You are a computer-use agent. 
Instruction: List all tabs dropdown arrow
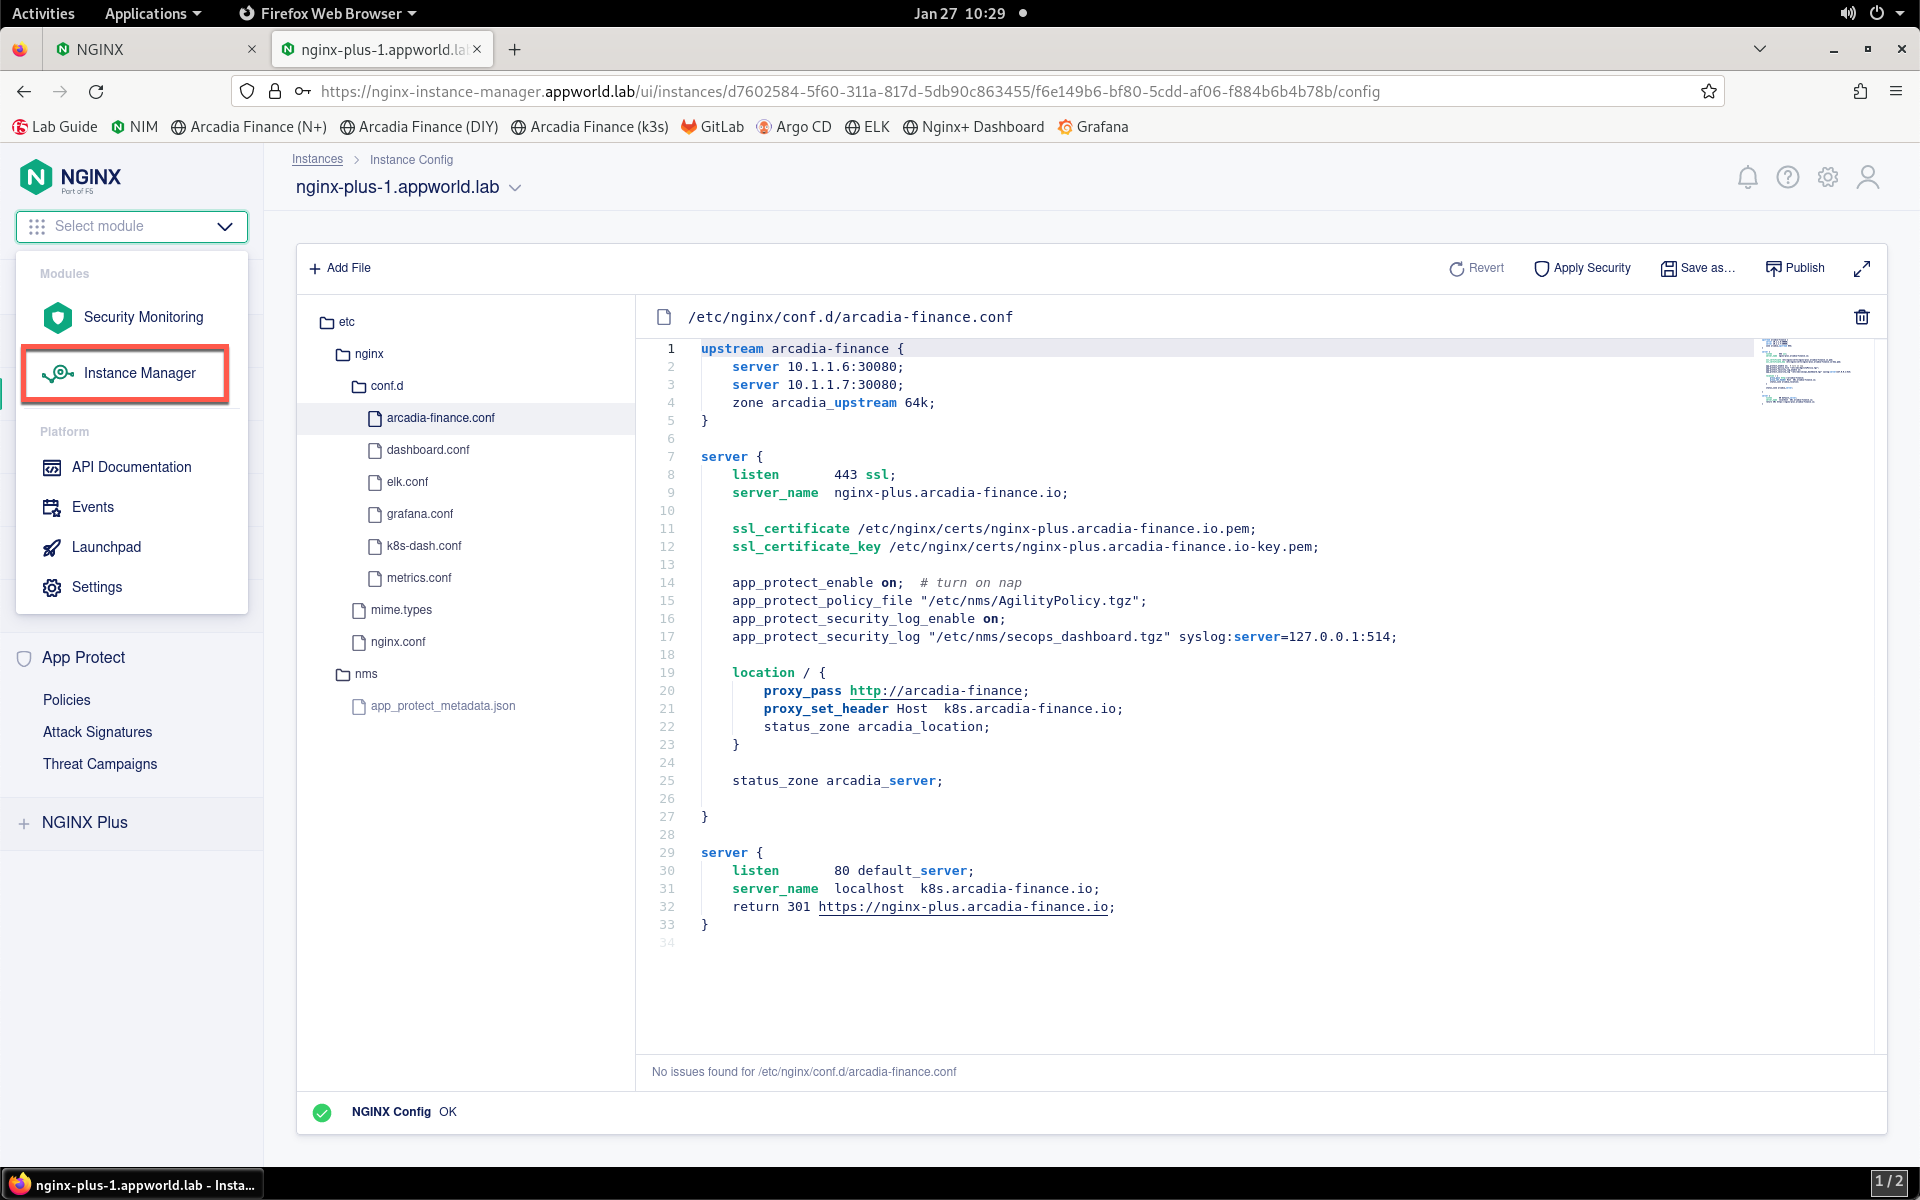coord(1759,49)
